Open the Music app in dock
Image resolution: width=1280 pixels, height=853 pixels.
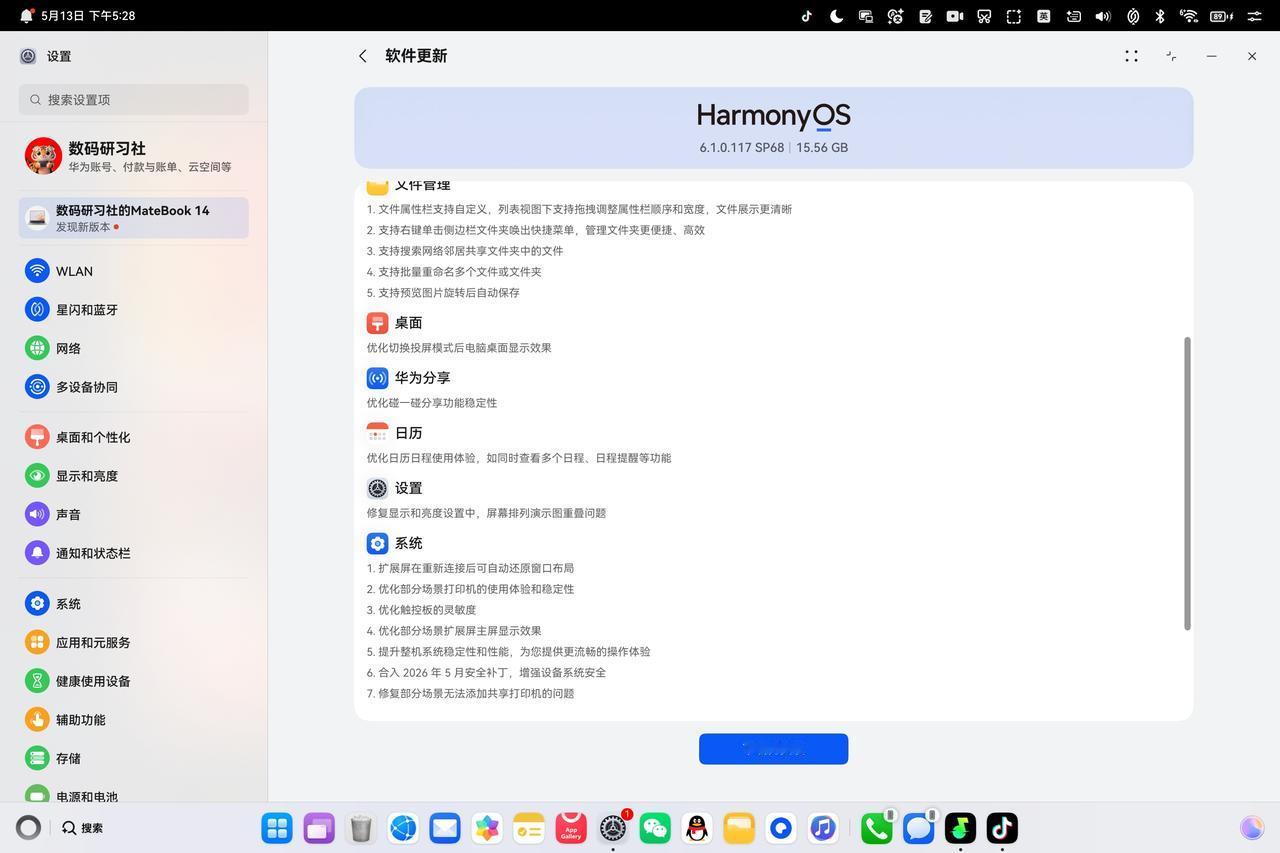coord(823,828)
